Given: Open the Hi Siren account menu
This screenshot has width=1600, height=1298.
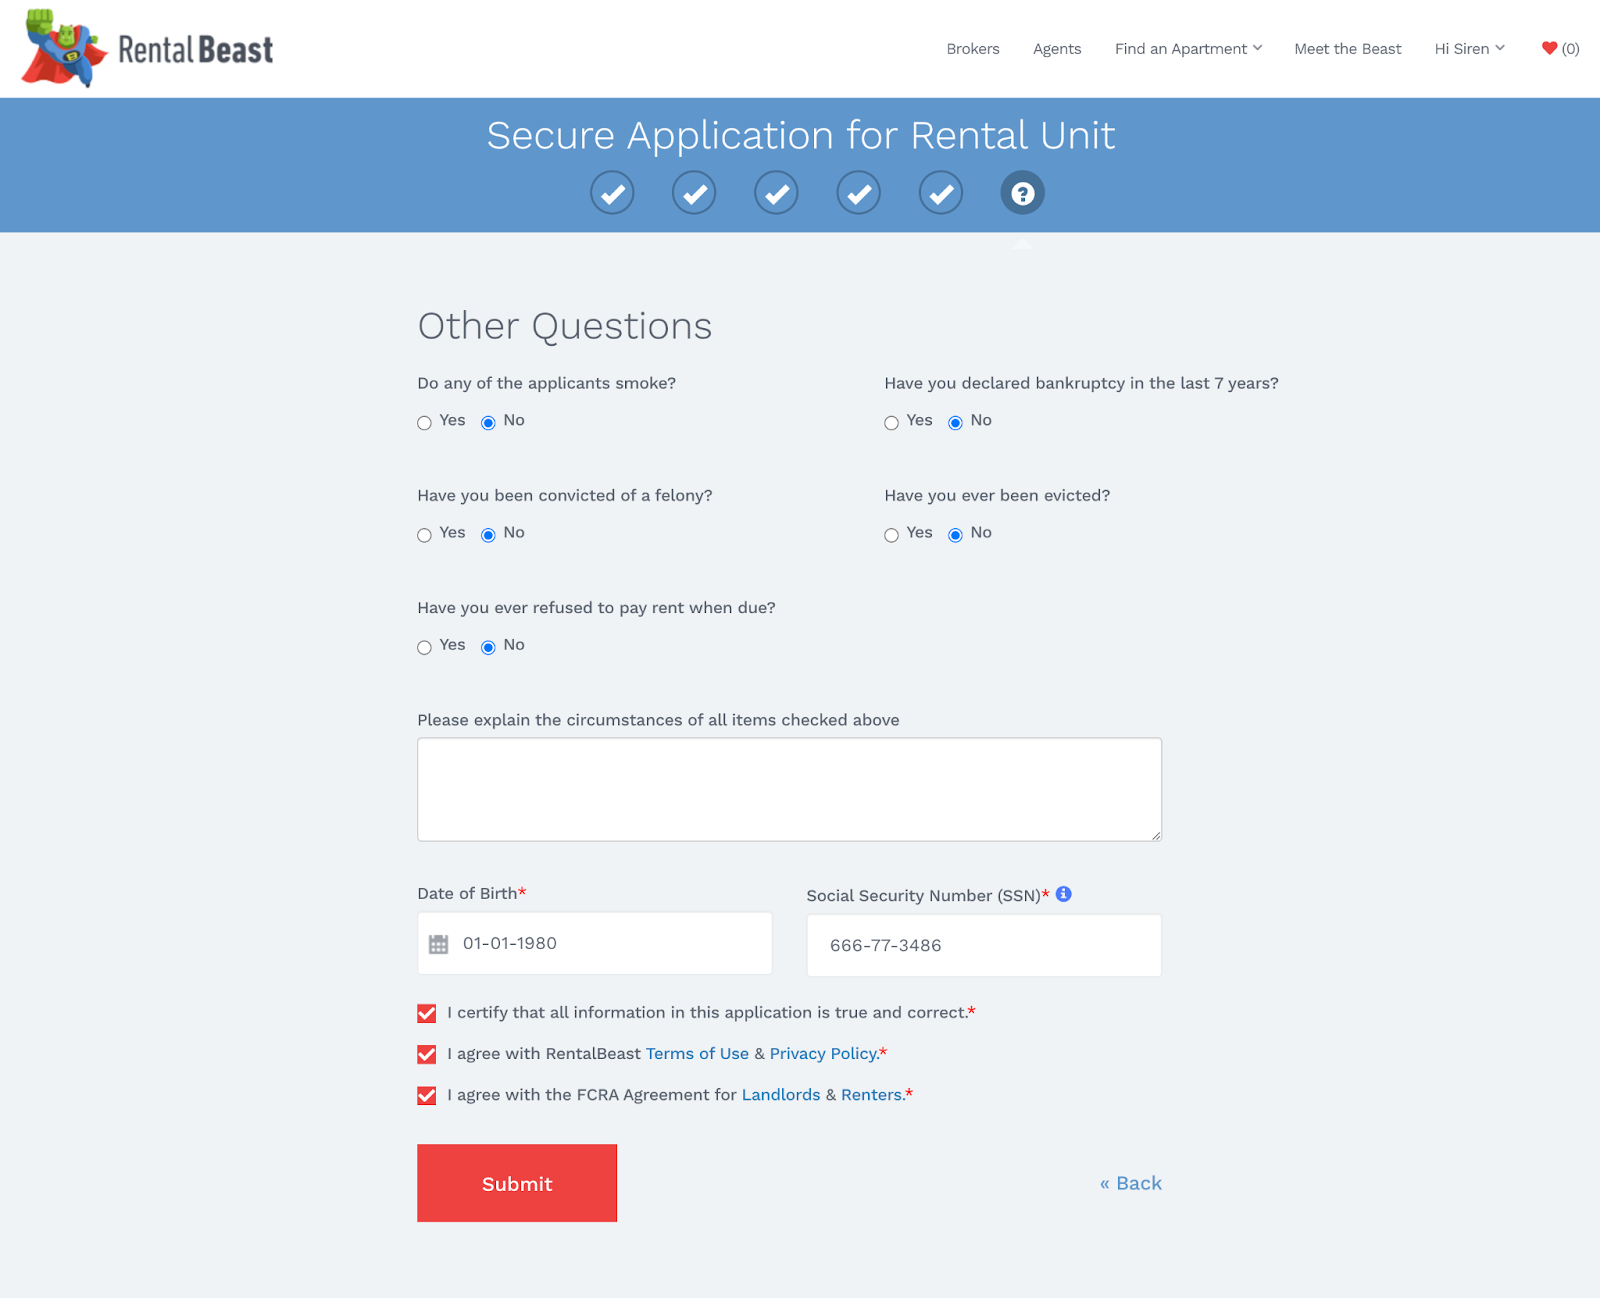Looking at the screenshot, I should tap(1469, 49).
